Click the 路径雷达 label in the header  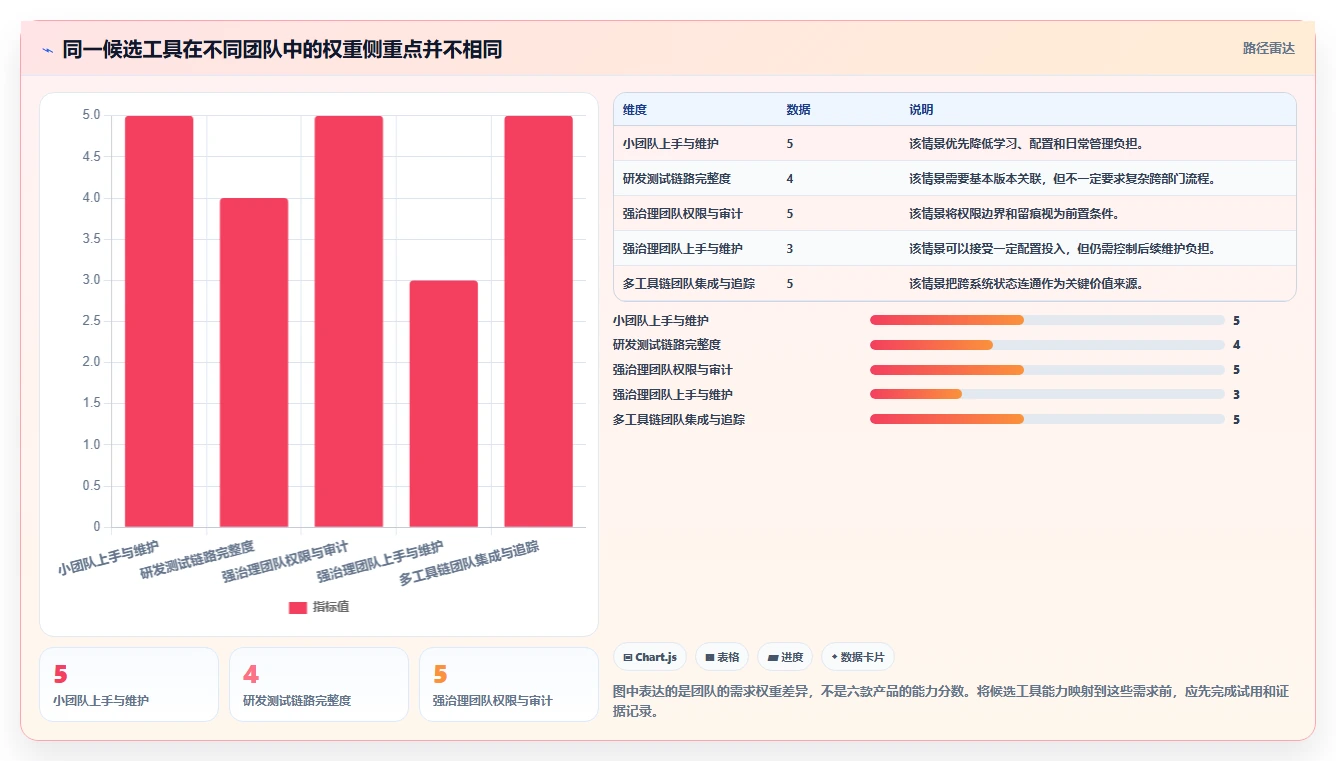click(1268, 48)
